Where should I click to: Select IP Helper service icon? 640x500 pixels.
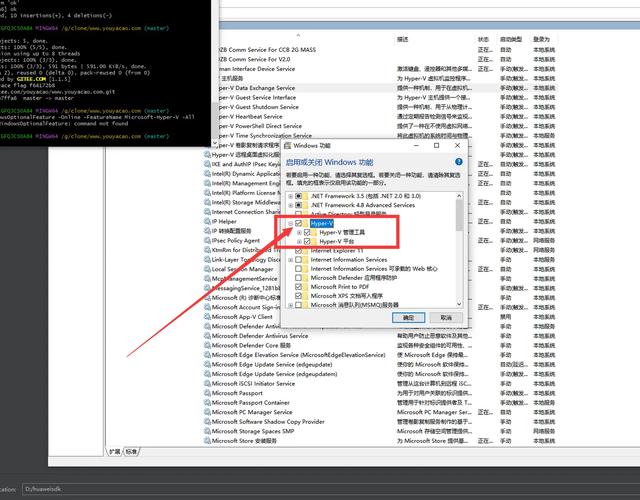(207, 221)
